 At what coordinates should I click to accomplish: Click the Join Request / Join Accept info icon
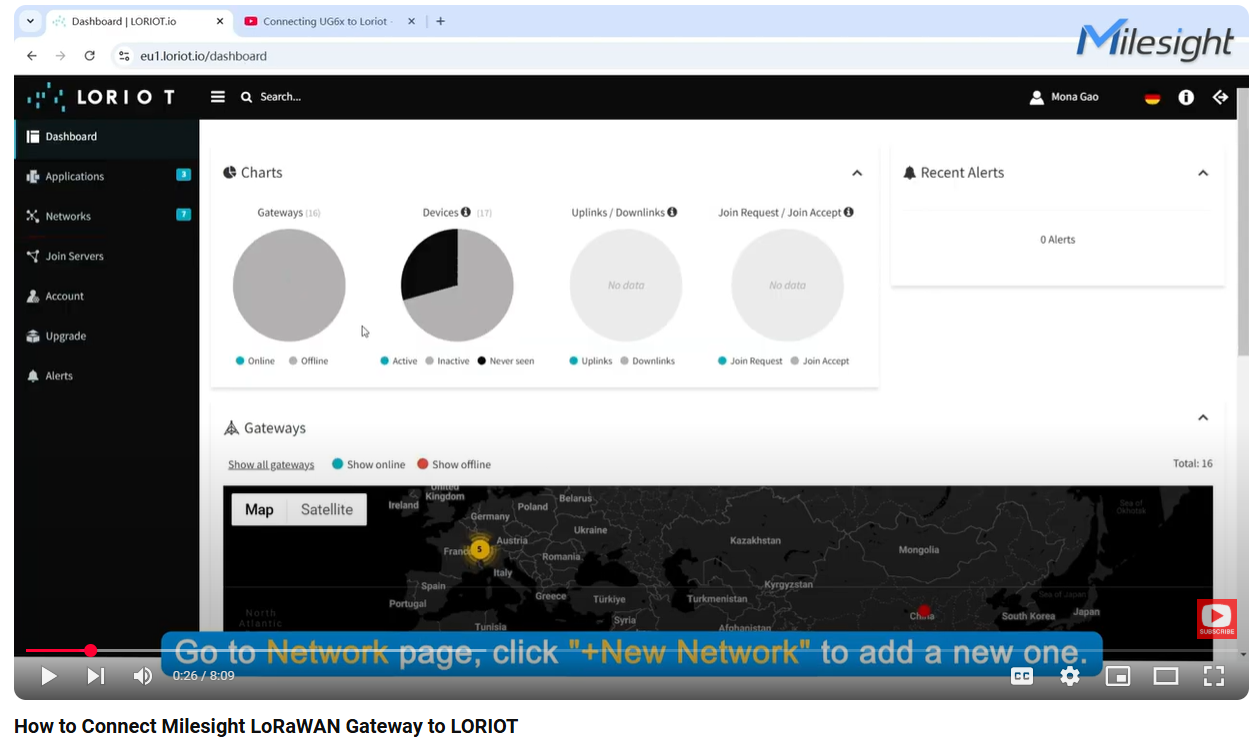click(x=849, y=212)
